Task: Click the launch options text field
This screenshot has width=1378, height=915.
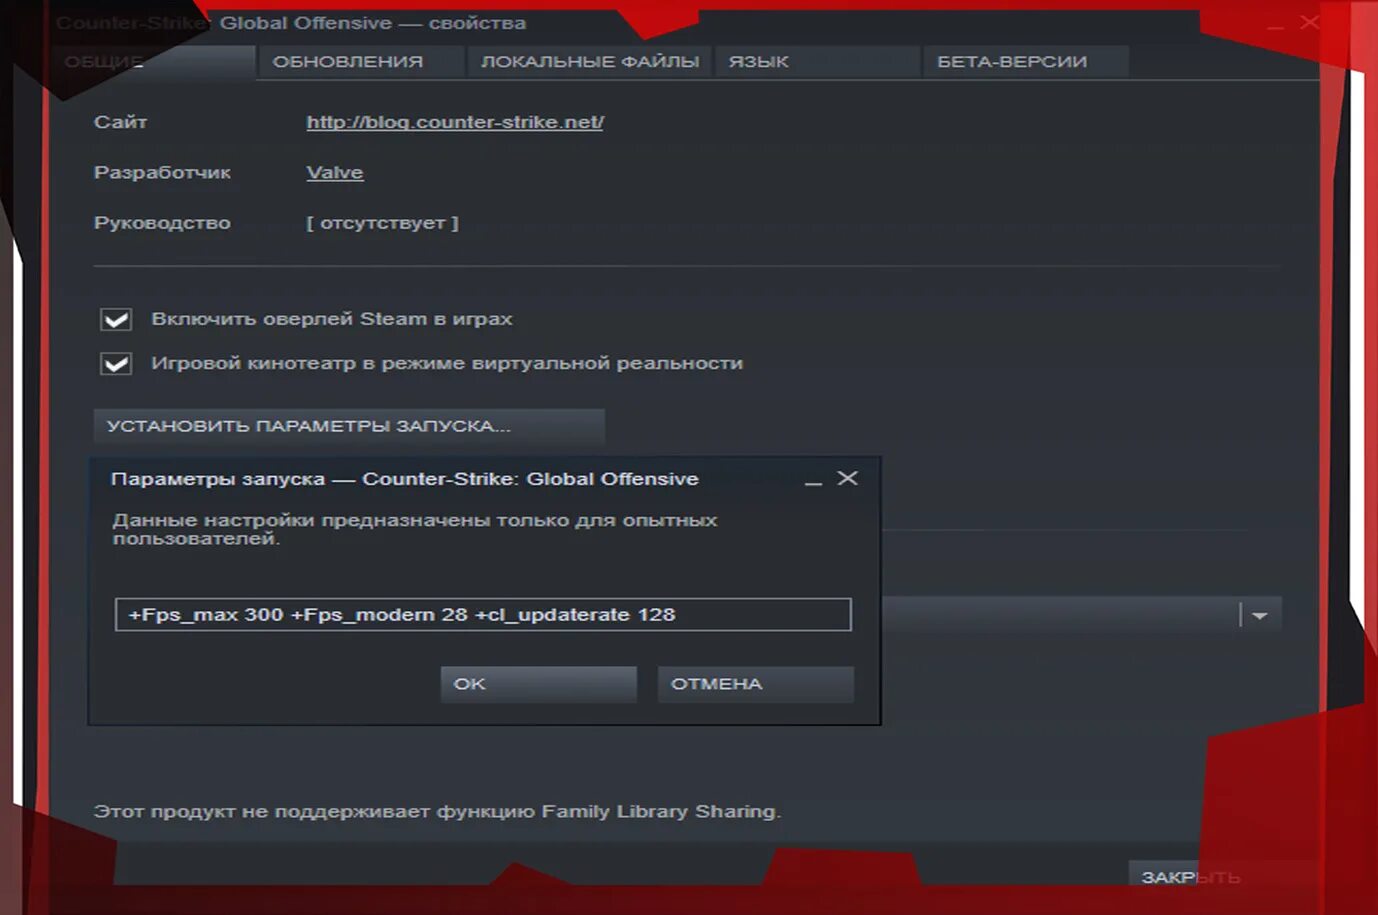Action: [483, 614]
